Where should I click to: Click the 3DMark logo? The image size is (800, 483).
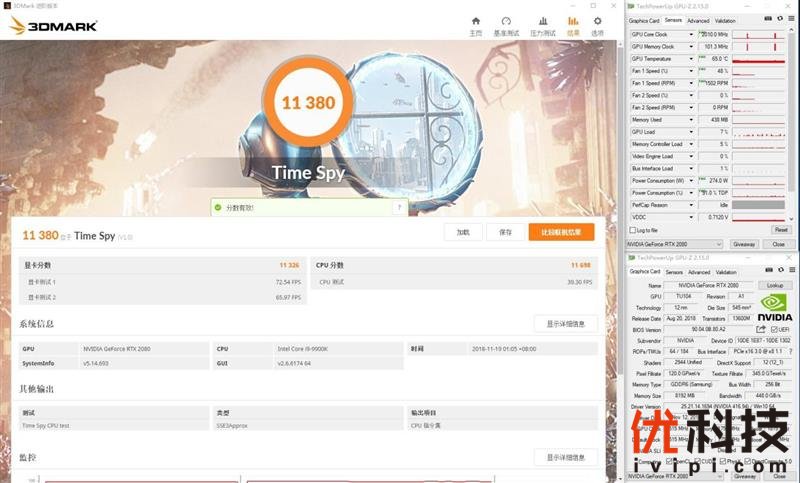(54, 26)
